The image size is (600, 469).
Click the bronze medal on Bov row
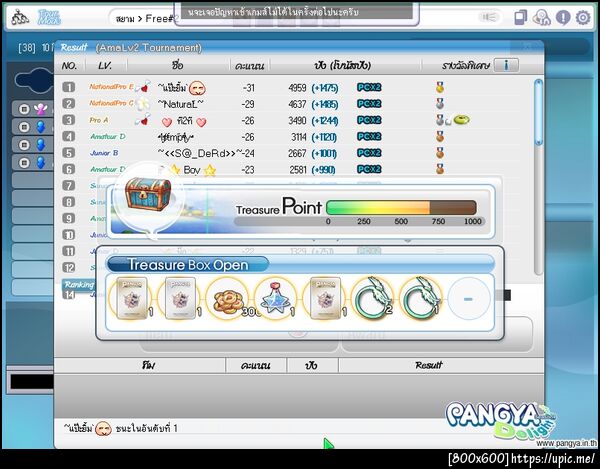click(440, 169)
